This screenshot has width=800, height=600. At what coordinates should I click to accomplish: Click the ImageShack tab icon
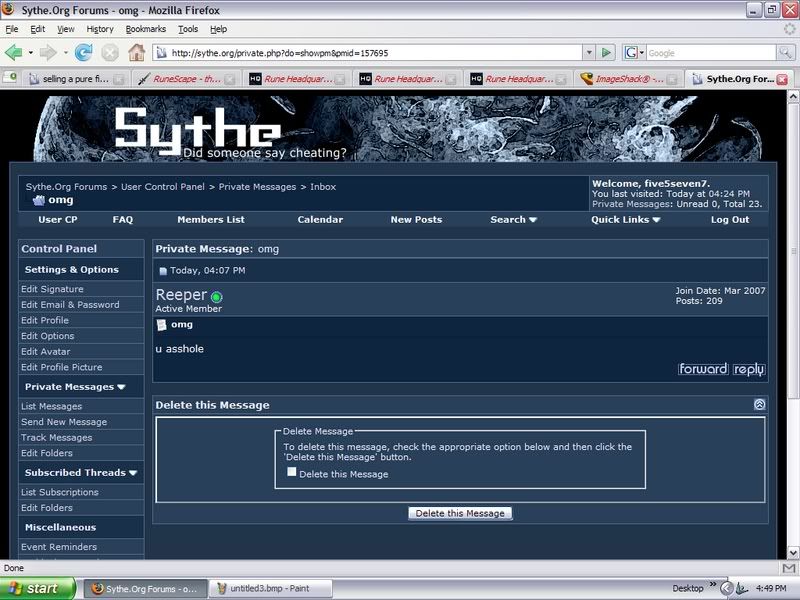tap(587, 79)
